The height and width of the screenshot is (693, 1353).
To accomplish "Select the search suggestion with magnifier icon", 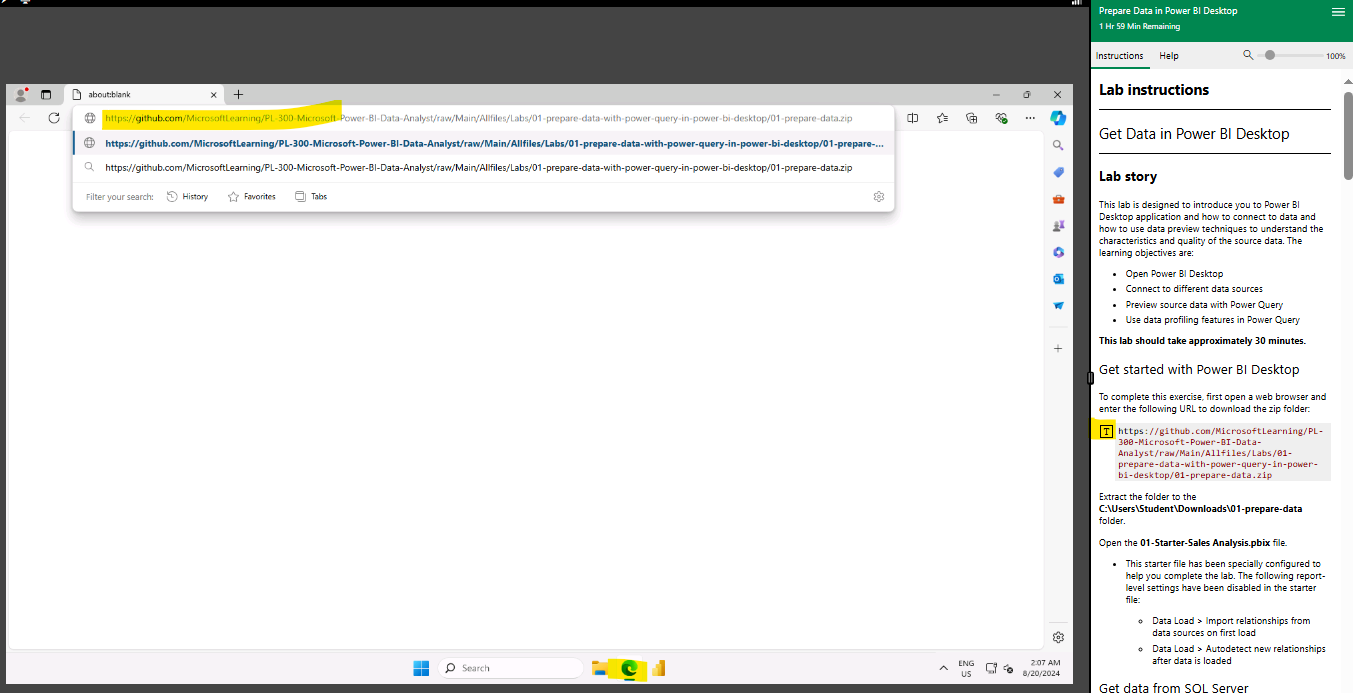I will click(x=483, y=168).
